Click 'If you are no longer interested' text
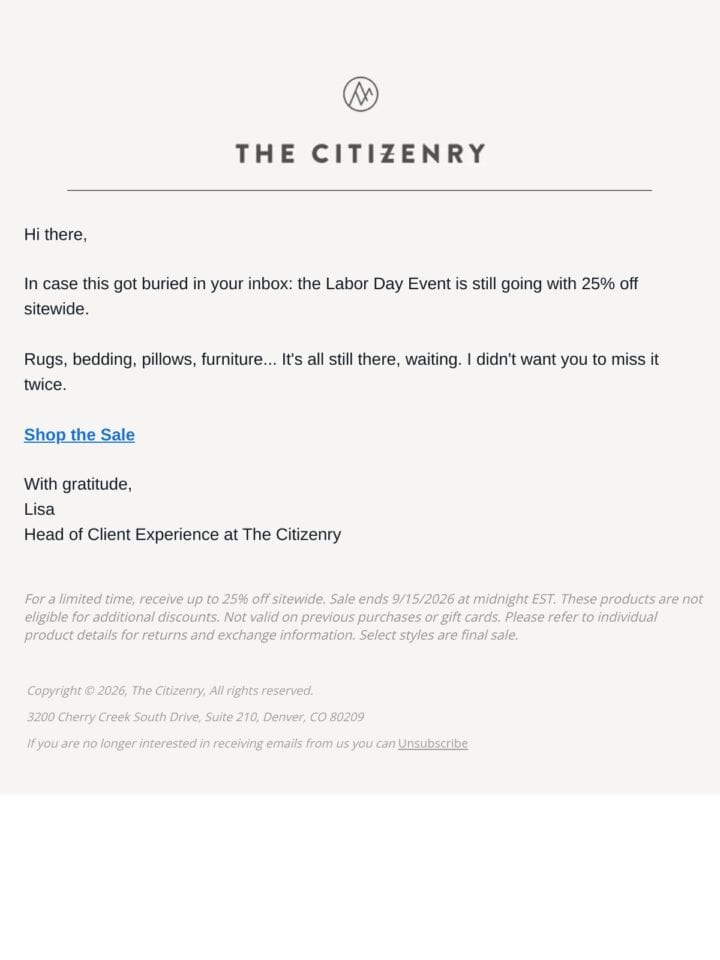The width and height of the screenshot is (720, 960). coord(211,743)
